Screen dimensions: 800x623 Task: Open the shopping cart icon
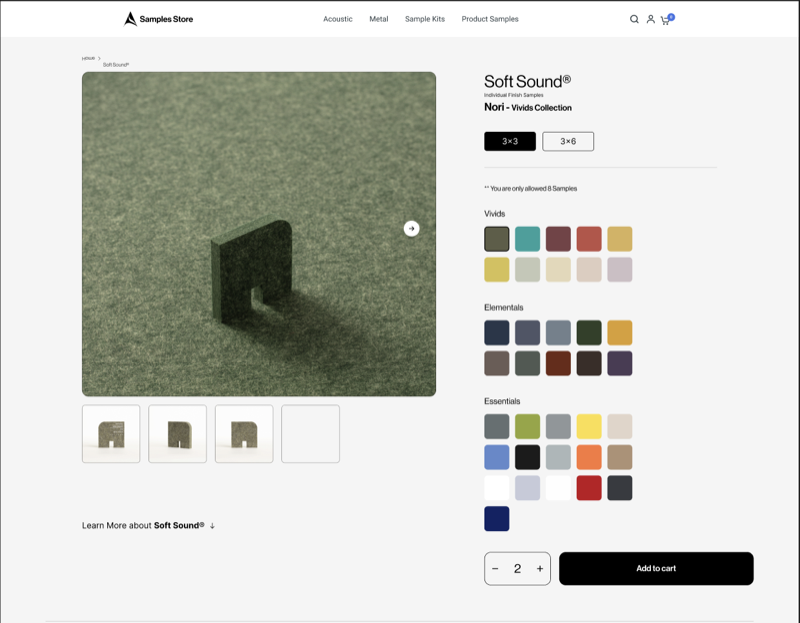point(665,20)
